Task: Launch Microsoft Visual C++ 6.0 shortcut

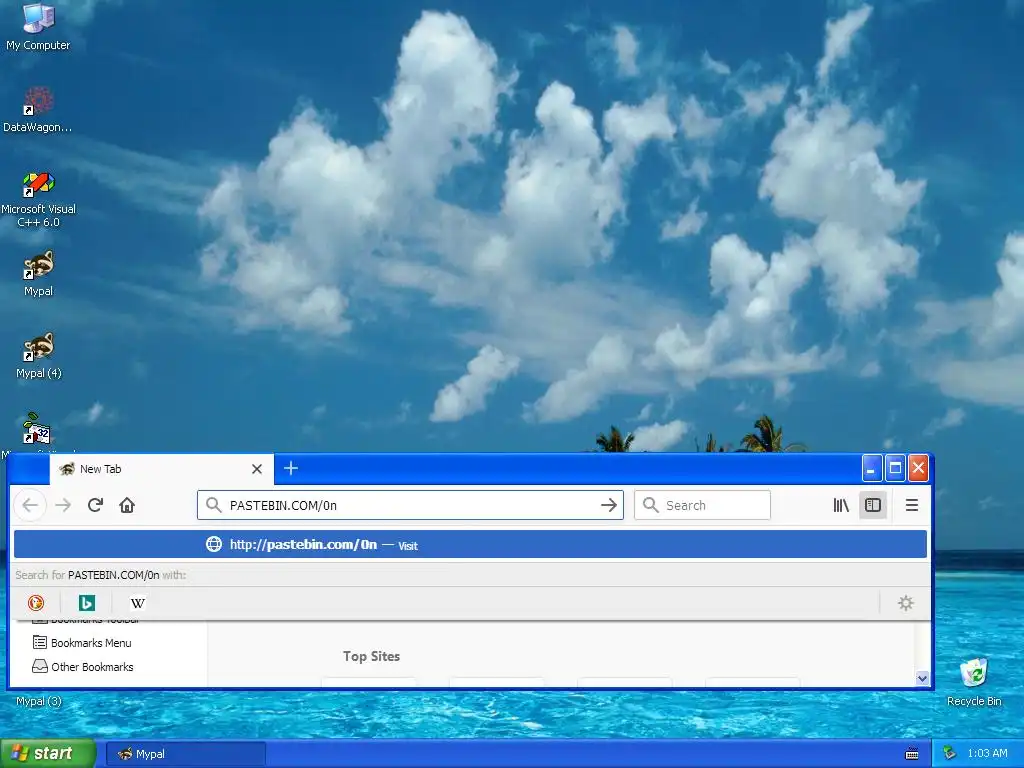Action: [38, 199]
